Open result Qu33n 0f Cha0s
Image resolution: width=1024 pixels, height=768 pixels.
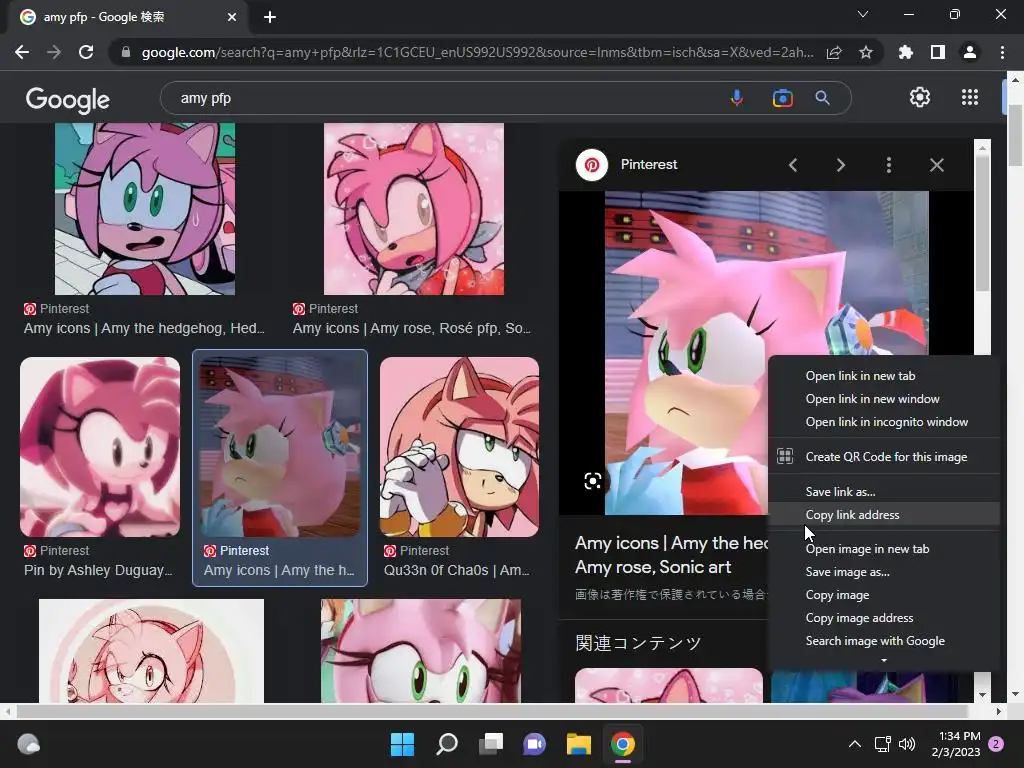[x=457, y=570]
